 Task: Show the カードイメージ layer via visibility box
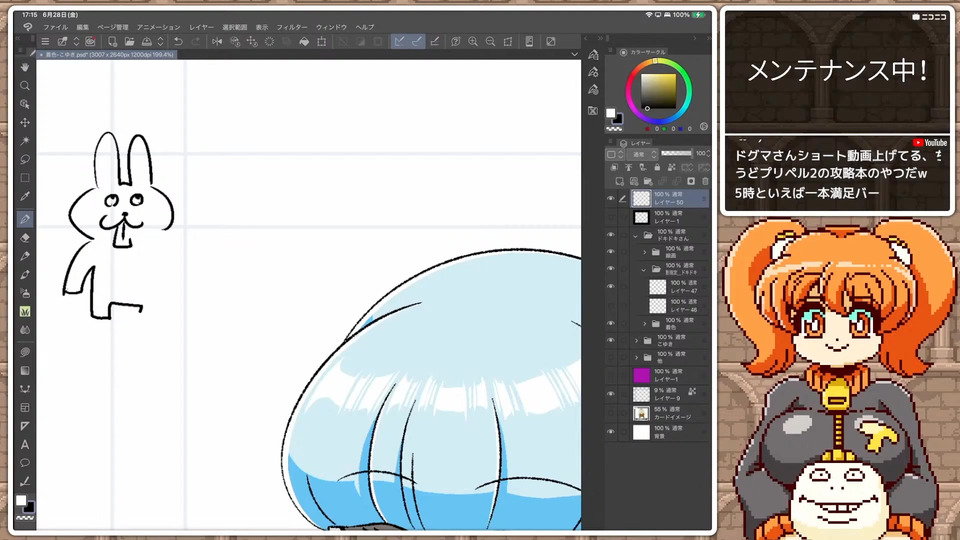tap(610, 413)
